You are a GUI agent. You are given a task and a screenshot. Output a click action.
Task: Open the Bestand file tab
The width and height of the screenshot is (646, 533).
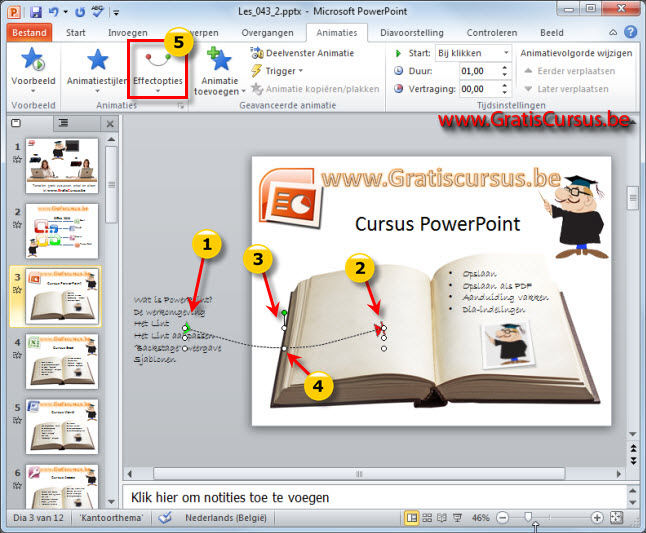(29, 33)
